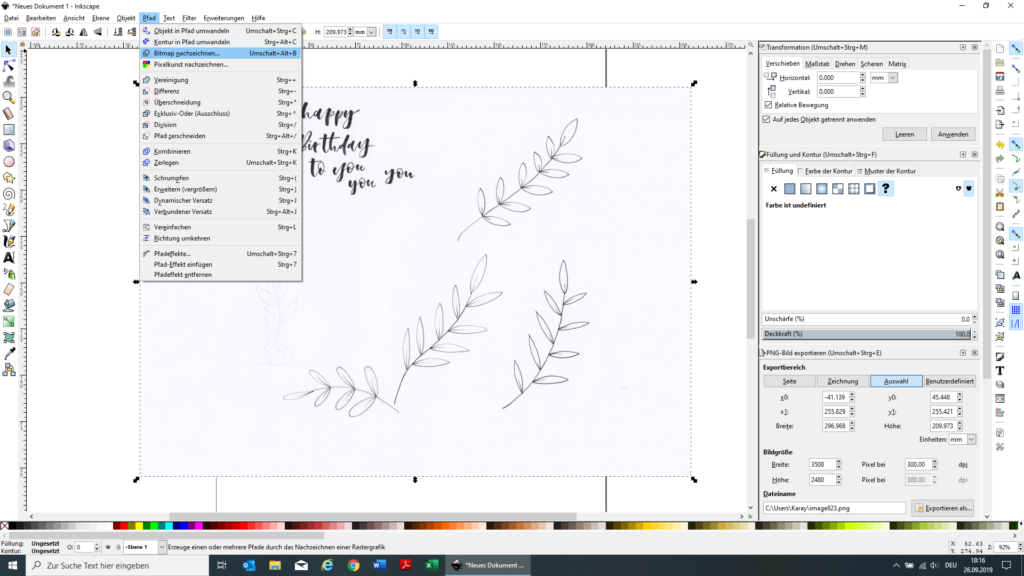
Task: Uncheck Auf jedes Objekt getrennt anwenden
Action: pos(768,118)
